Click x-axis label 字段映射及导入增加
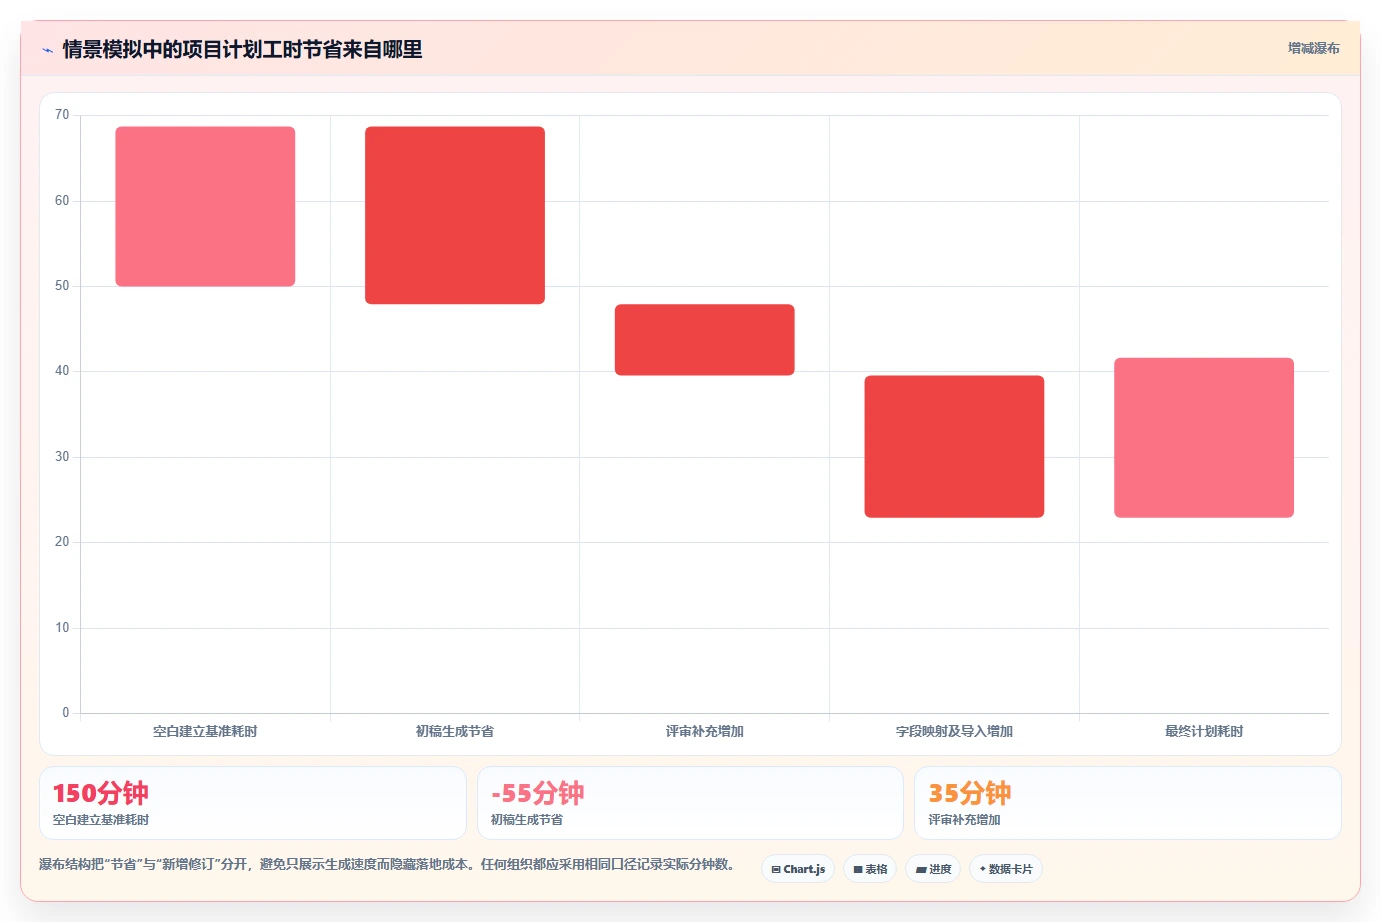Image resolution: width=1381 pixels, height=922 pixels. coord(954,731)
